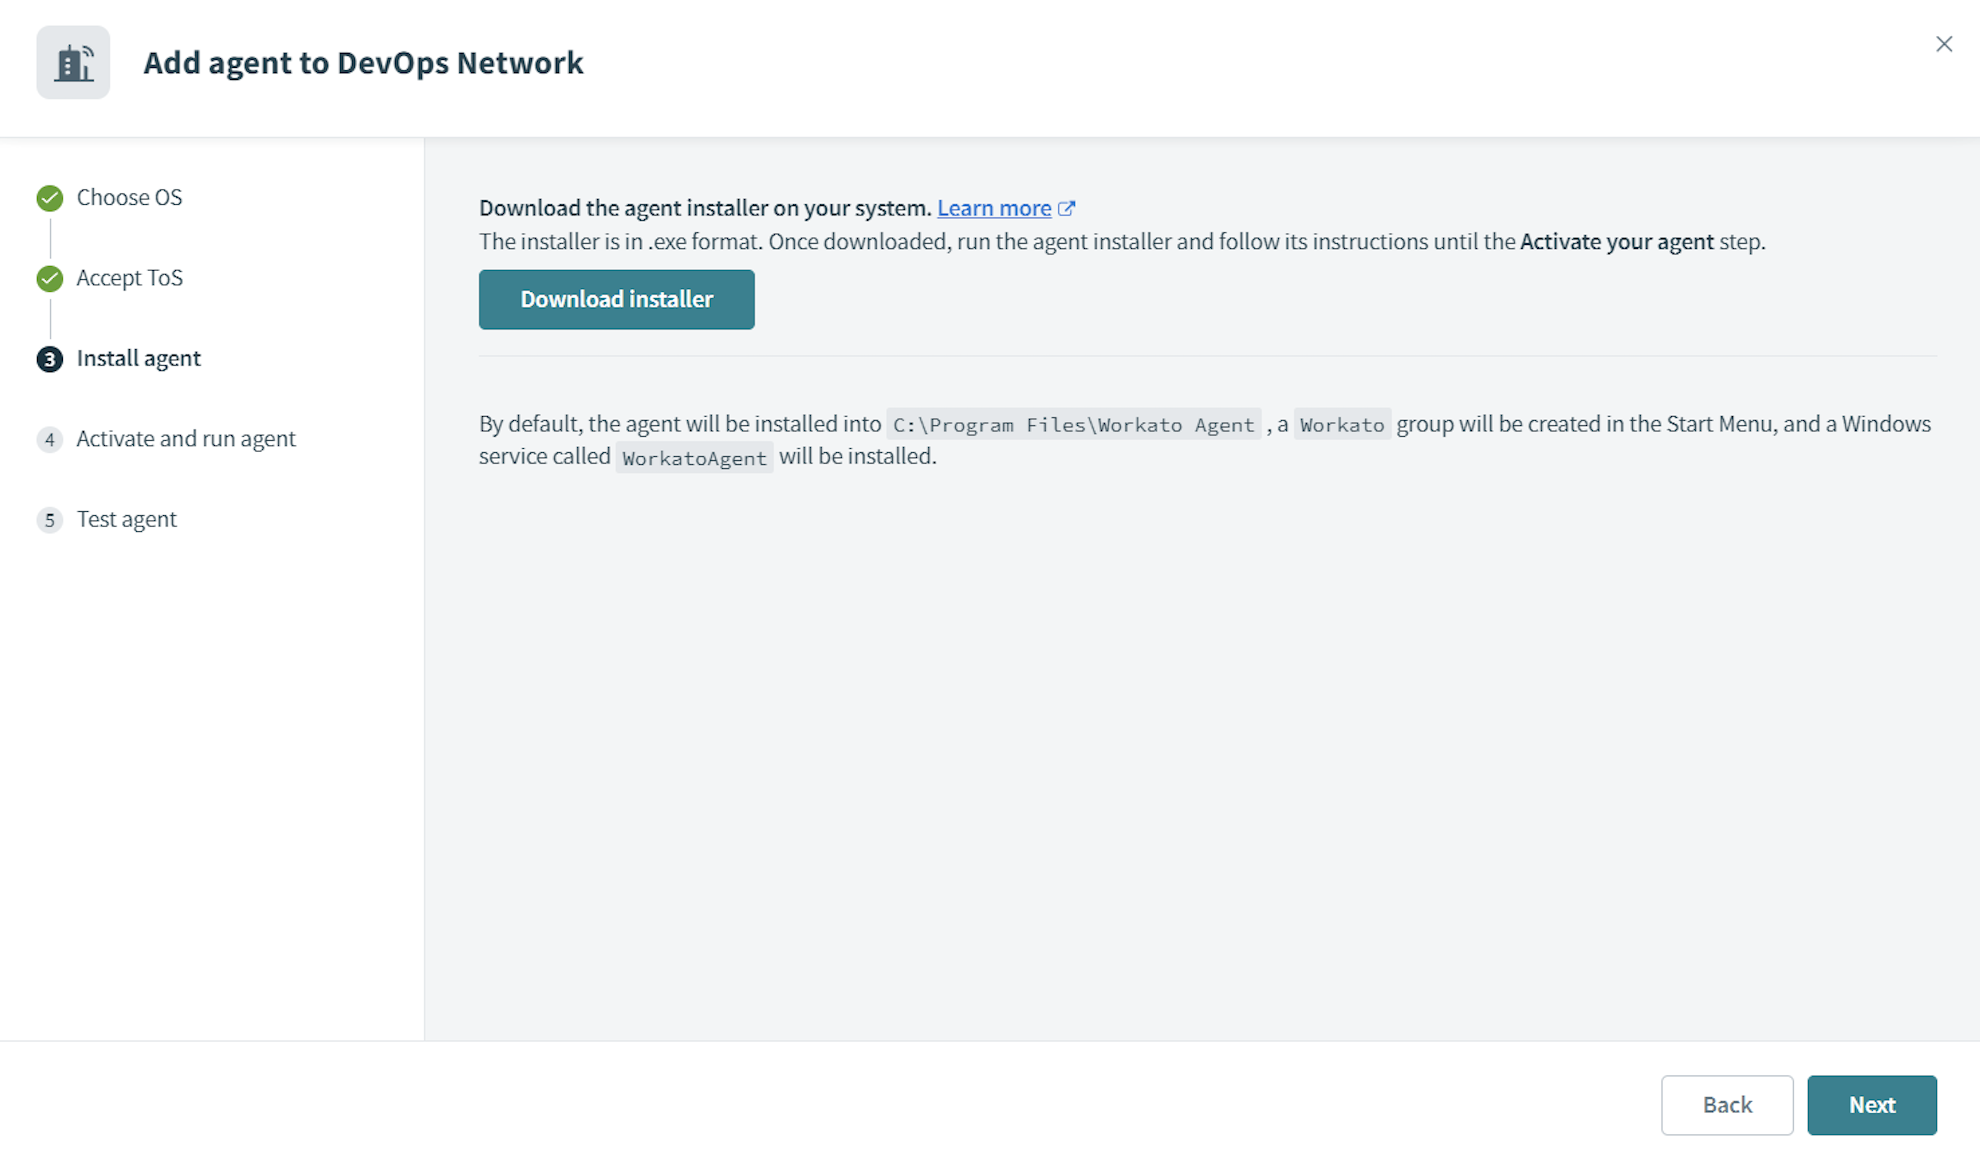Click the Workato group name code text
1980x1164 pixels.
pyautogui.click(x=1342, y=425)
